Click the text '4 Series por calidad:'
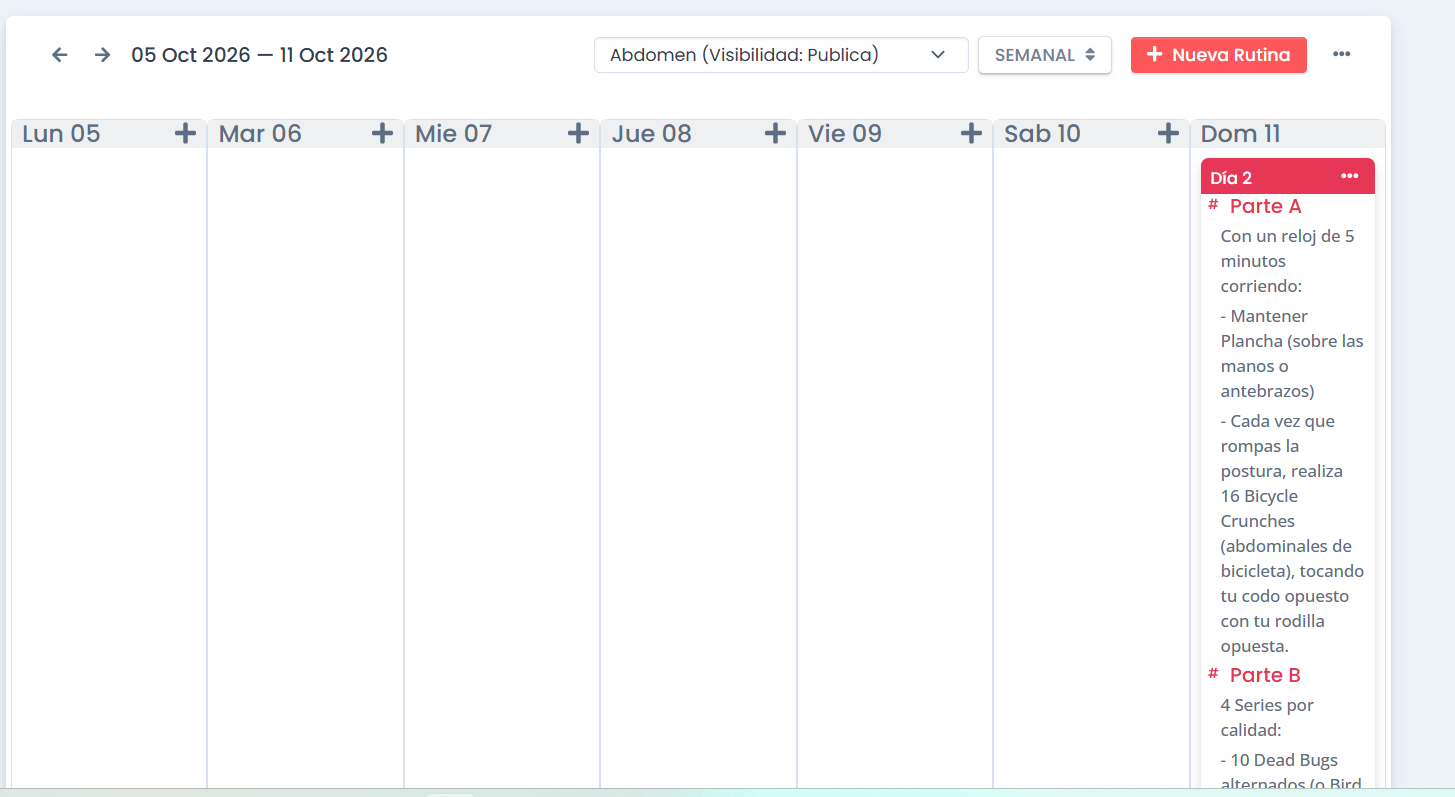This screenshot has height=797, width=1455. (x=1267, y=717)
